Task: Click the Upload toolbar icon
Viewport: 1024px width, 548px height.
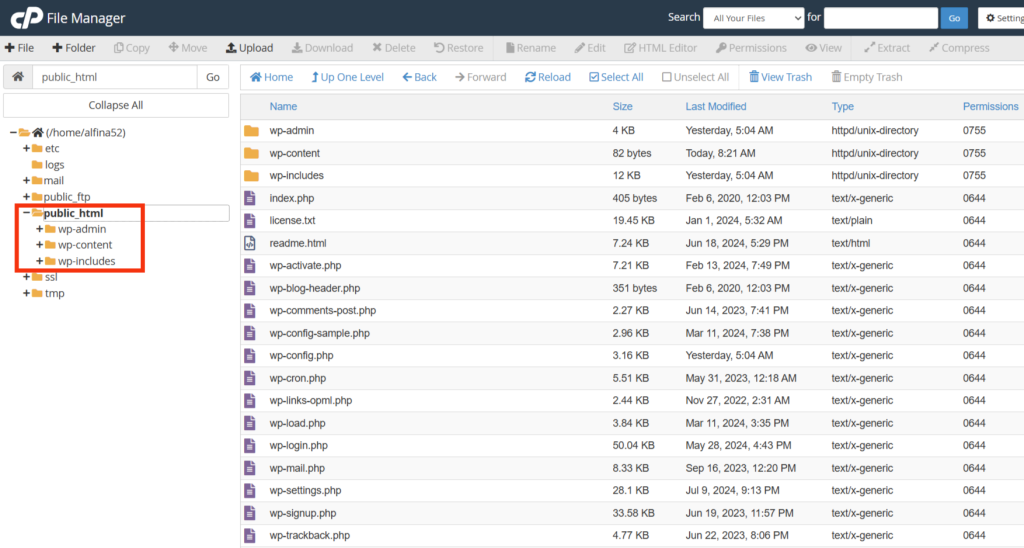Action: click(x=231, y=48)
